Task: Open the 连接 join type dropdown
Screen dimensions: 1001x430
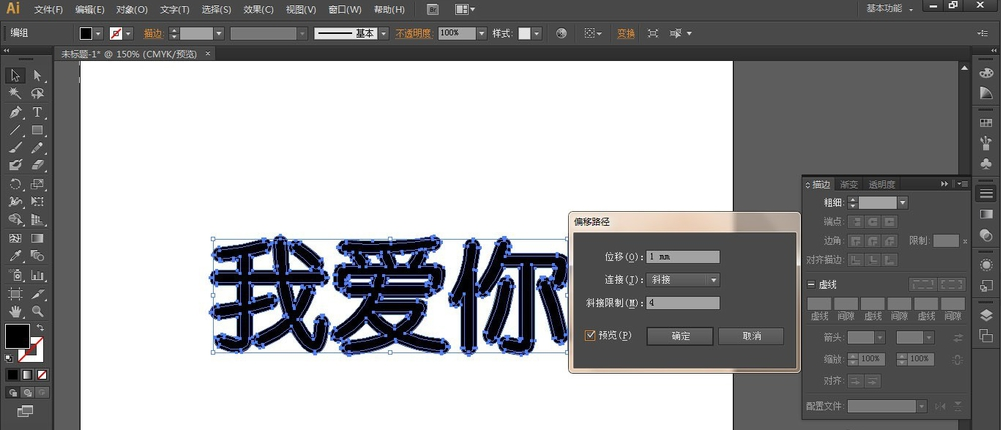Action: [x=713, y=280]
